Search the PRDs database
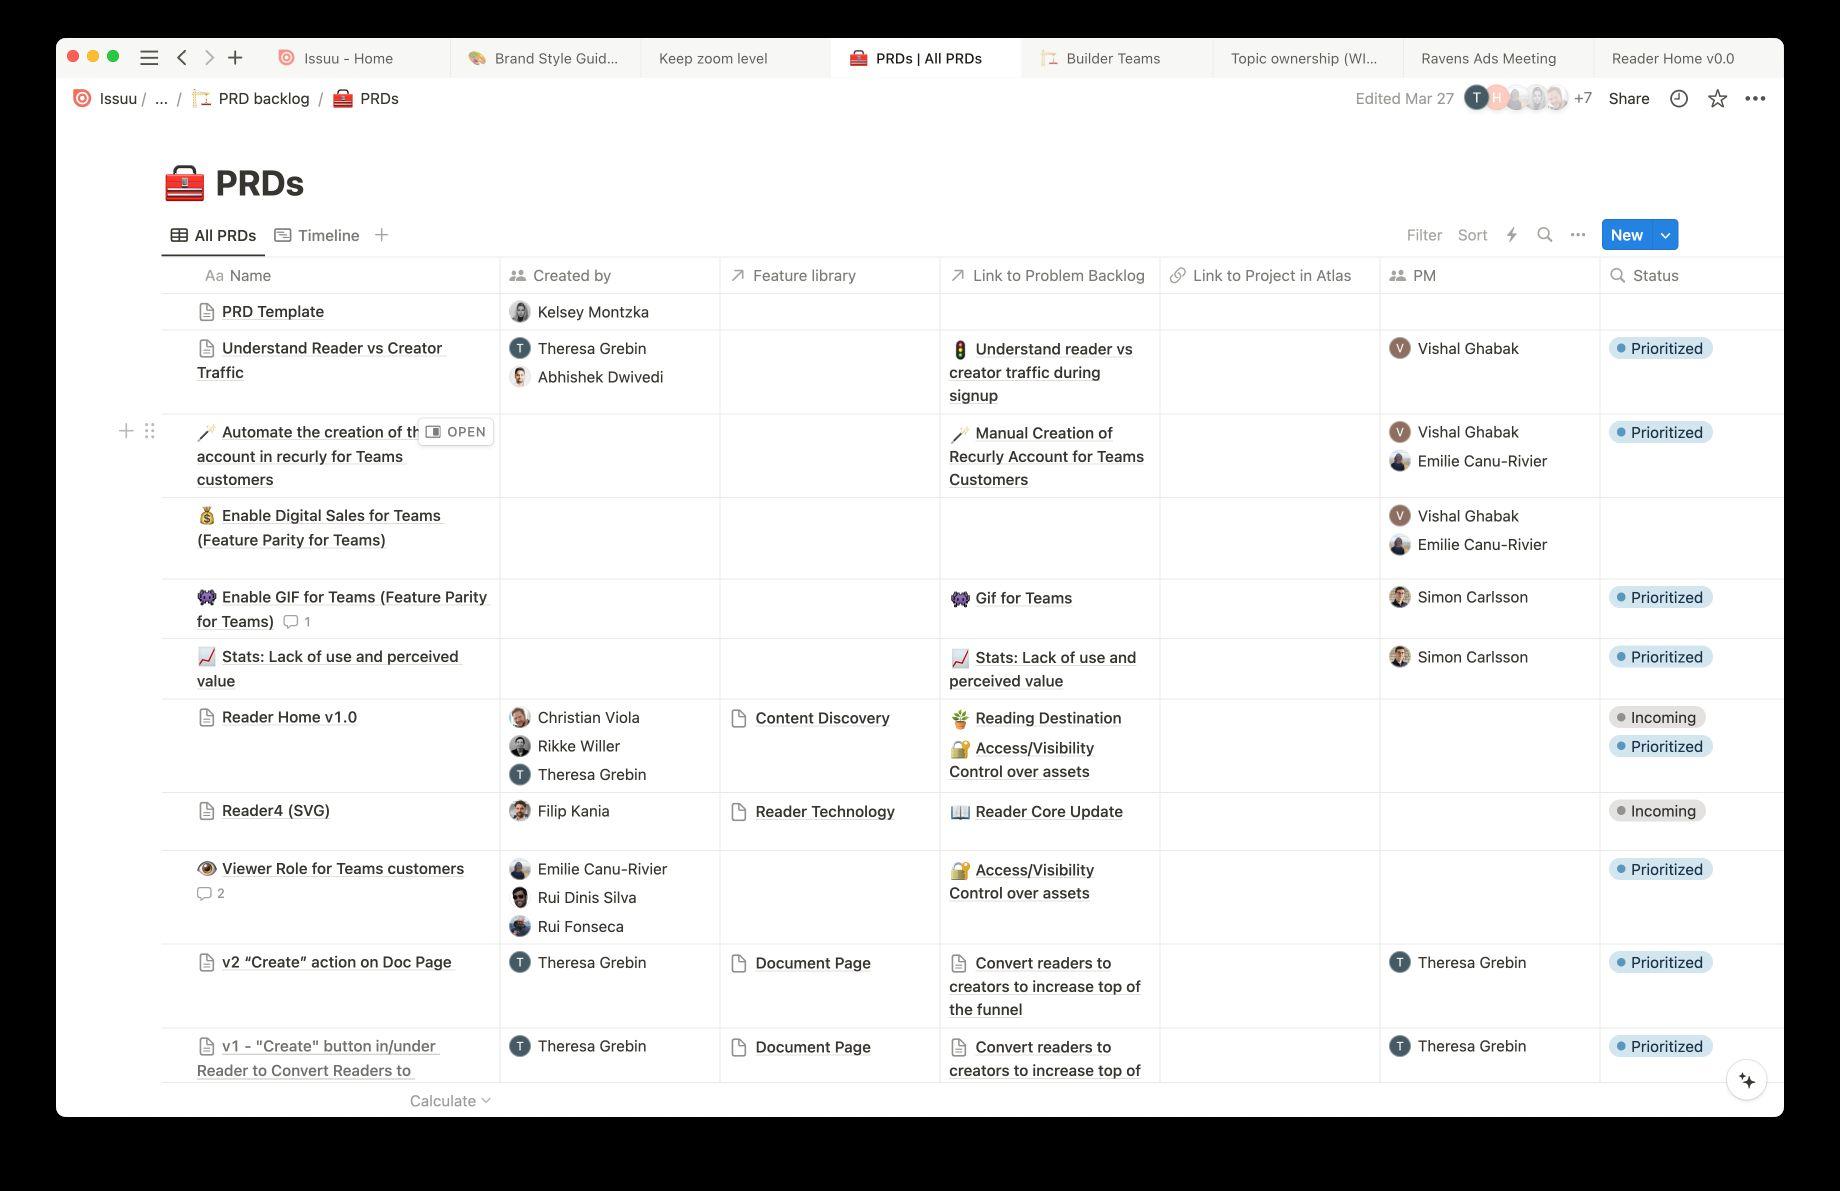 coord(1545,235)
